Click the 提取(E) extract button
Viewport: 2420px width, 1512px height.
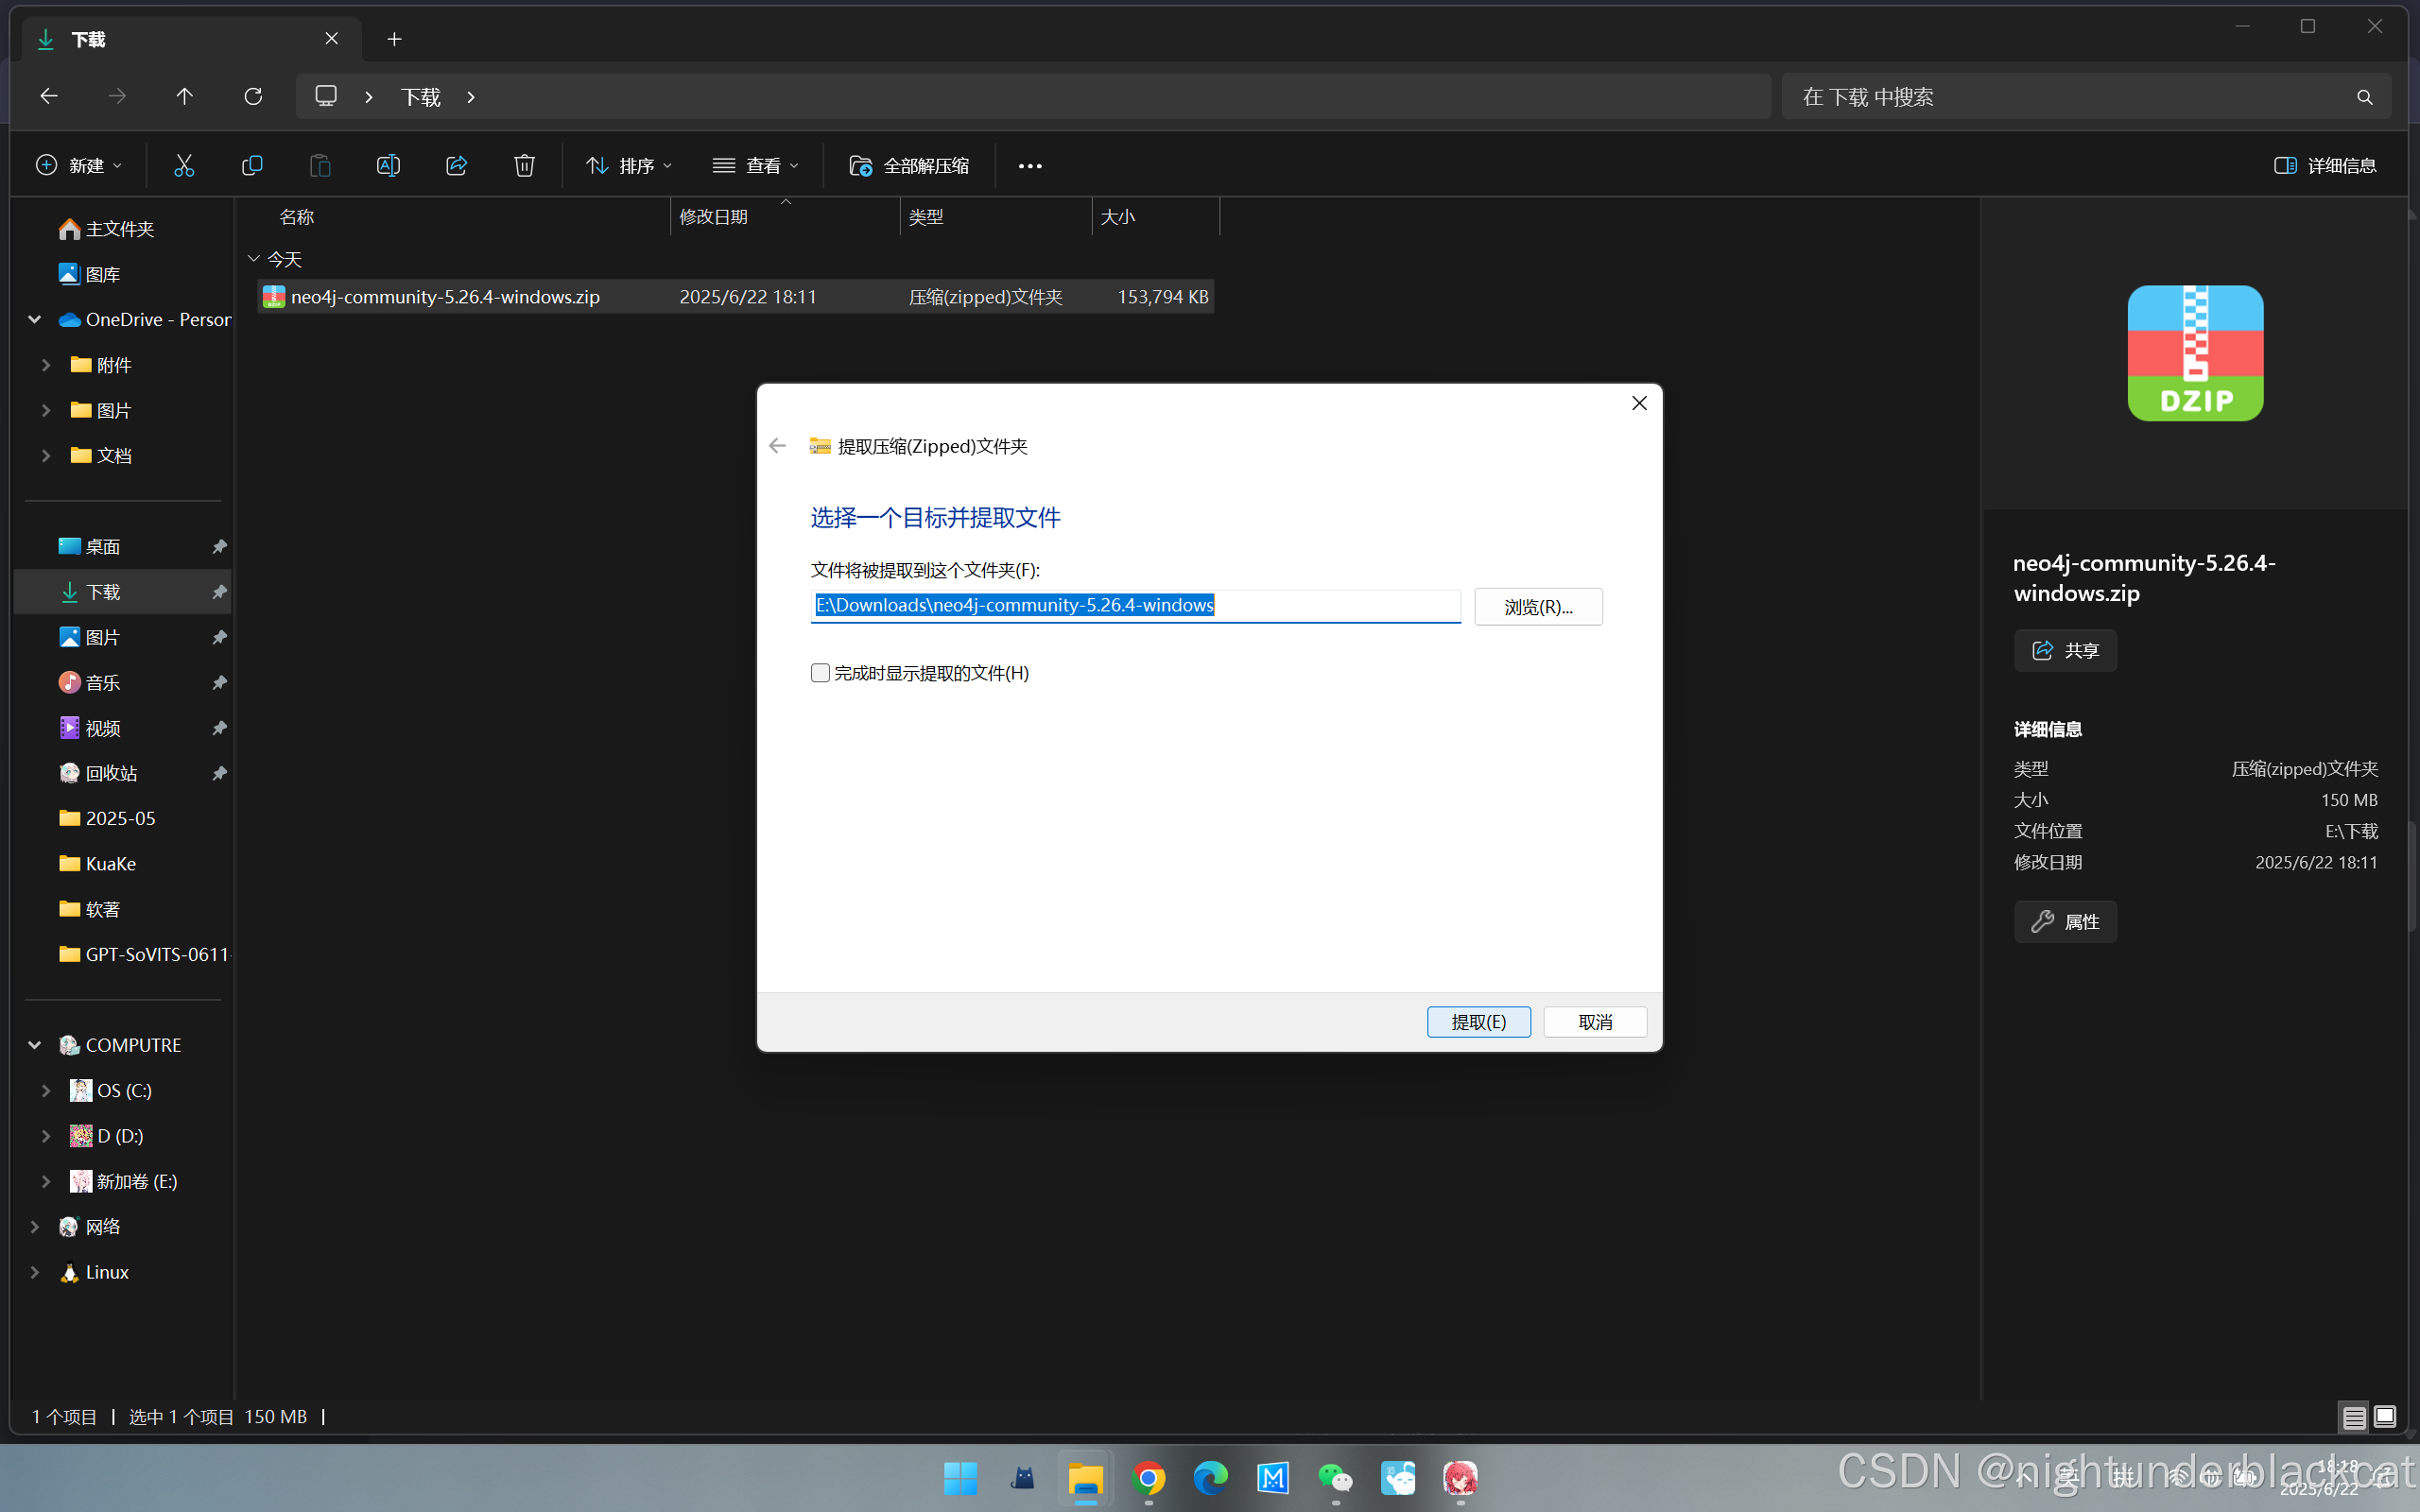(1478, 1022)
